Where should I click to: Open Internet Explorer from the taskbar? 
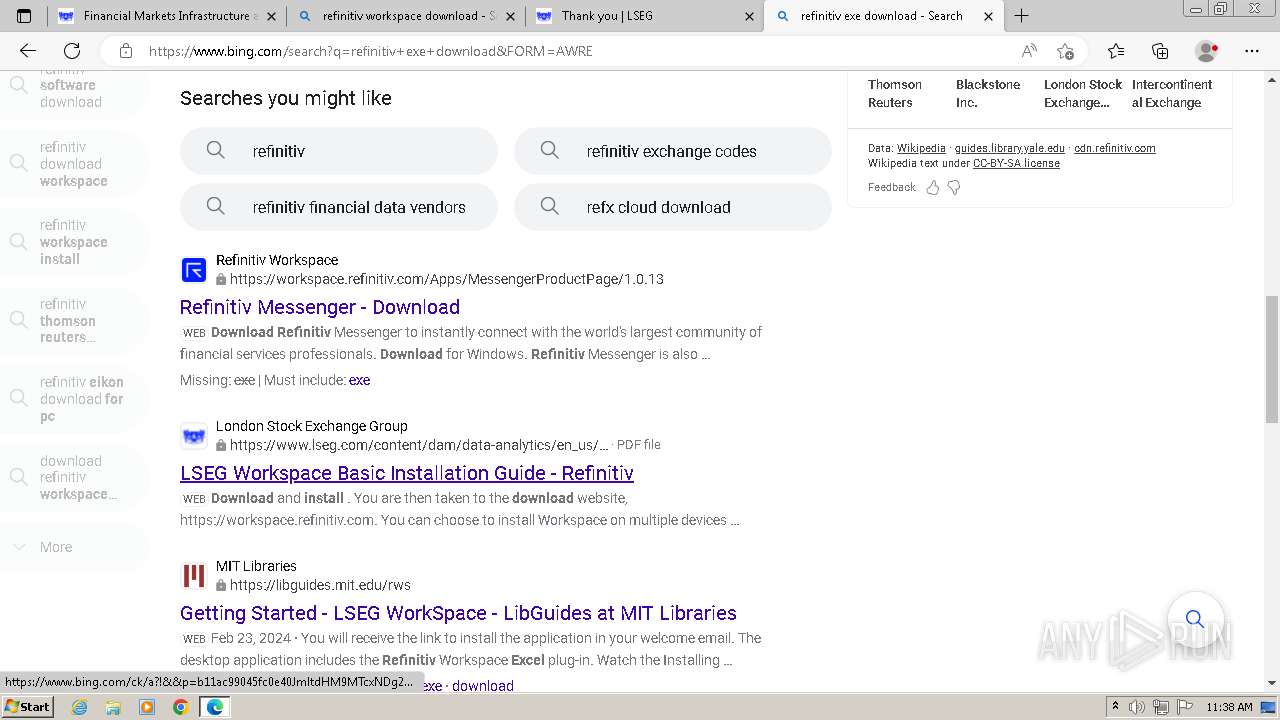click(80, 707)
